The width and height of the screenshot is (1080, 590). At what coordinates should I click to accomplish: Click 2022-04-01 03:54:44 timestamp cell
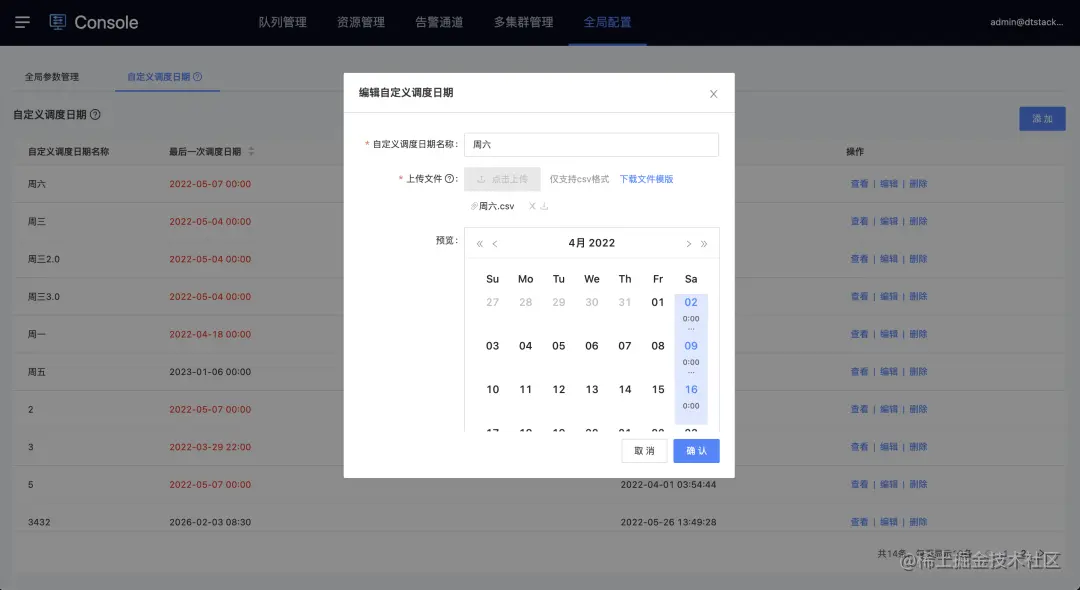point(668,485)
